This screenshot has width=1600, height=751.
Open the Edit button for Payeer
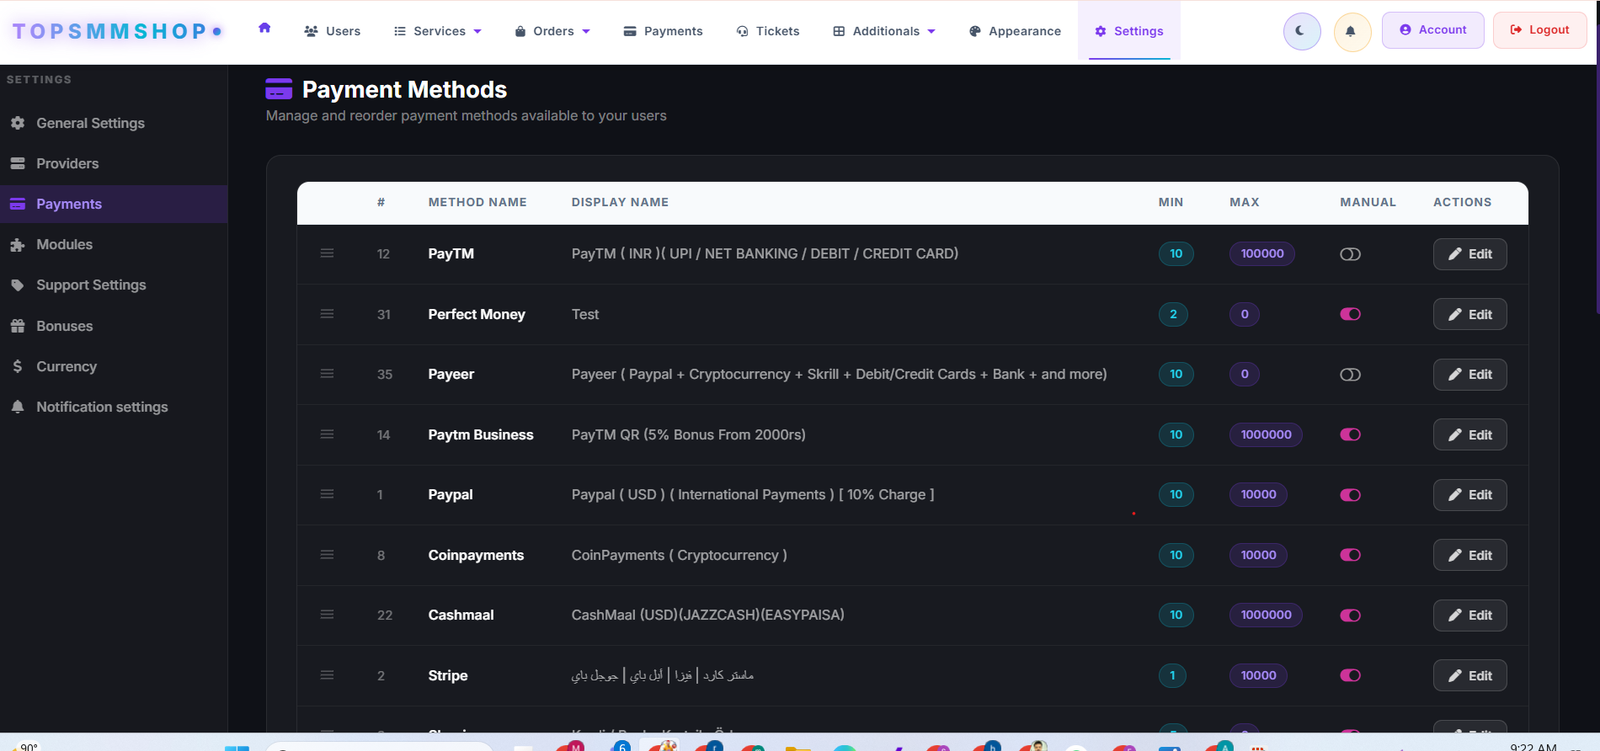[x=1470, y=374]
